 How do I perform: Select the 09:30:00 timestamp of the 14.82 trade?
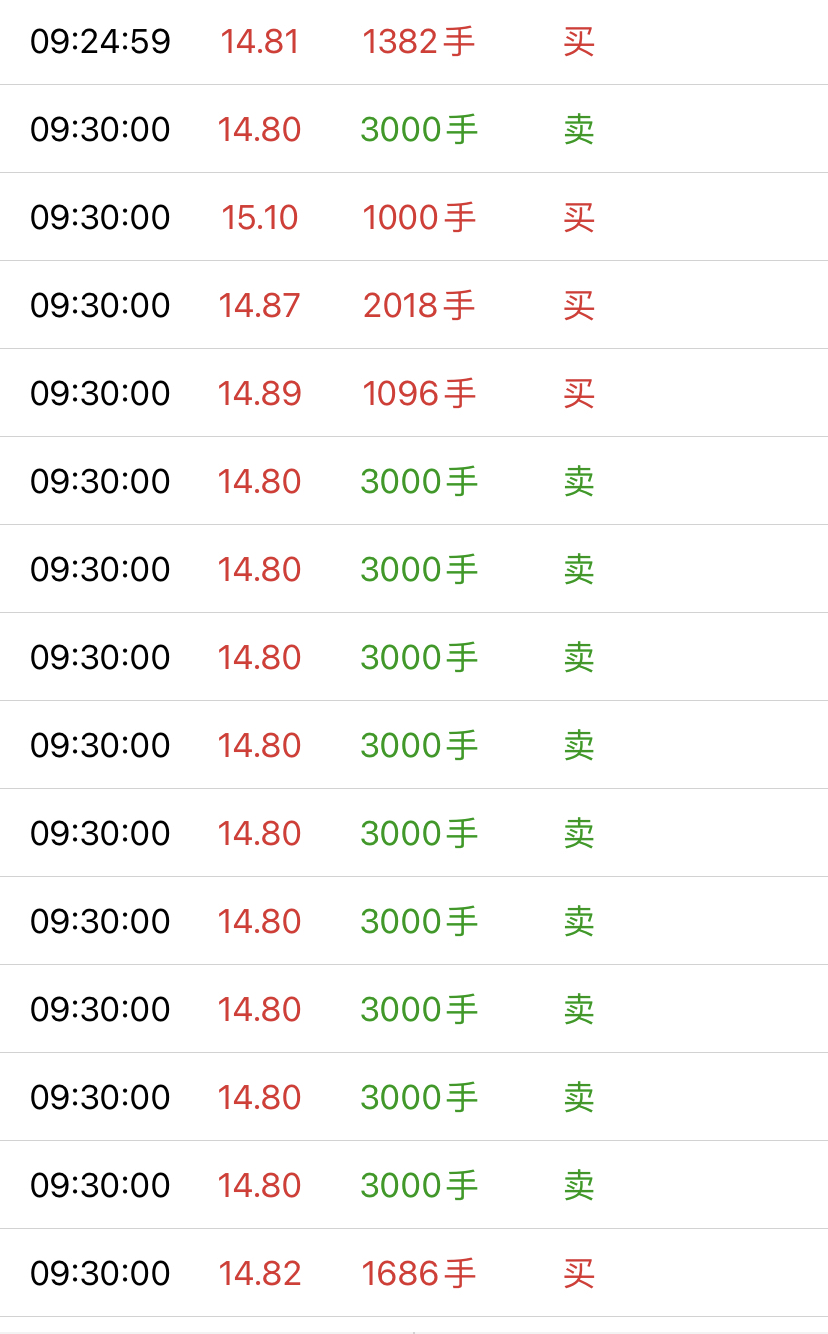[x=100, y=1274]
